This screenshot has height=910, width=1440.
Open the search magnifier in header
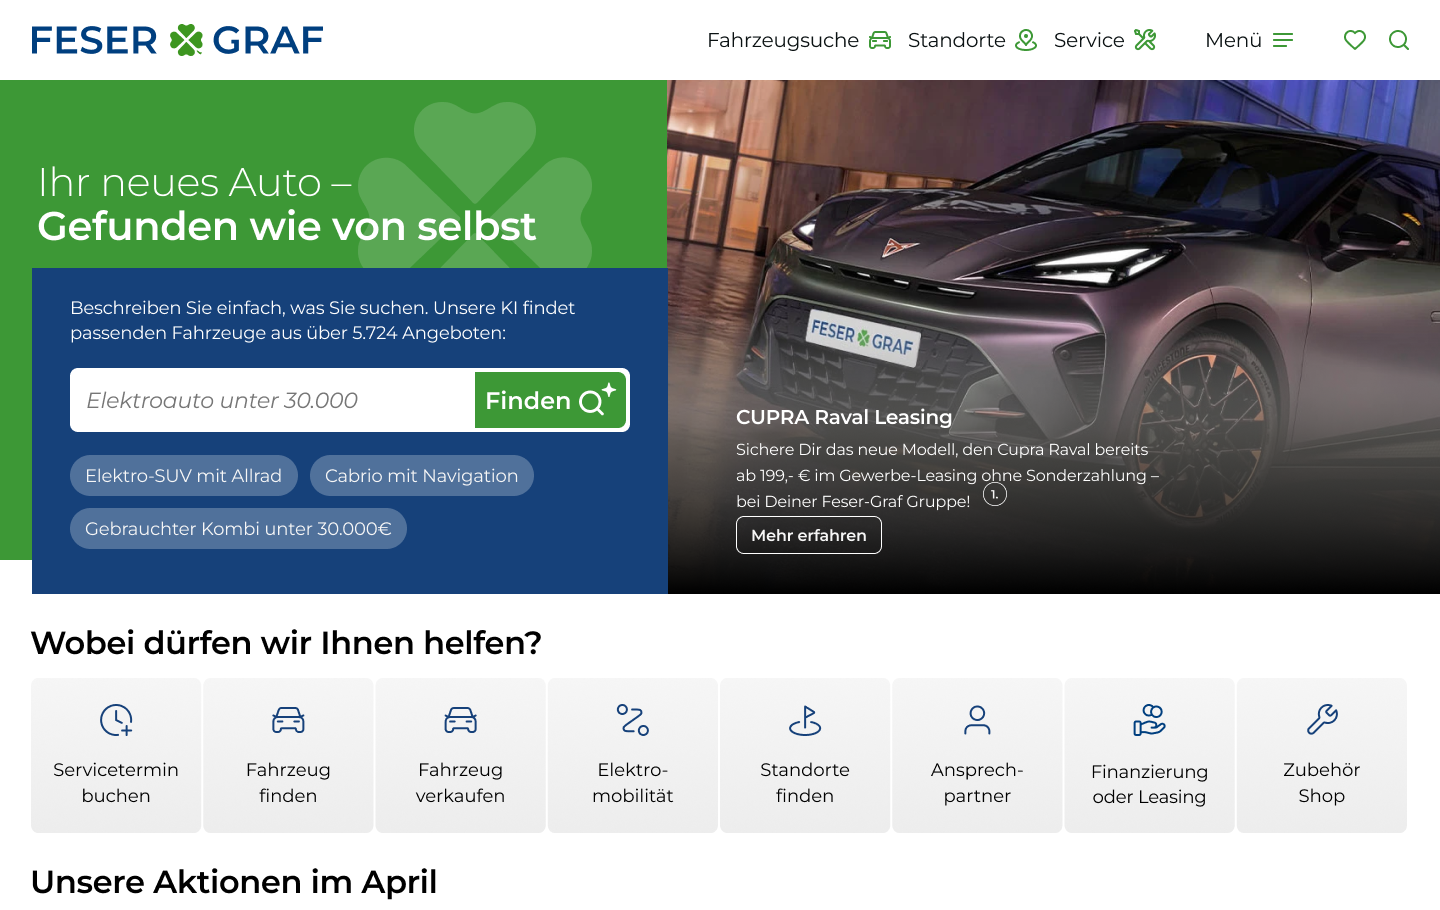click(1399, 40)
